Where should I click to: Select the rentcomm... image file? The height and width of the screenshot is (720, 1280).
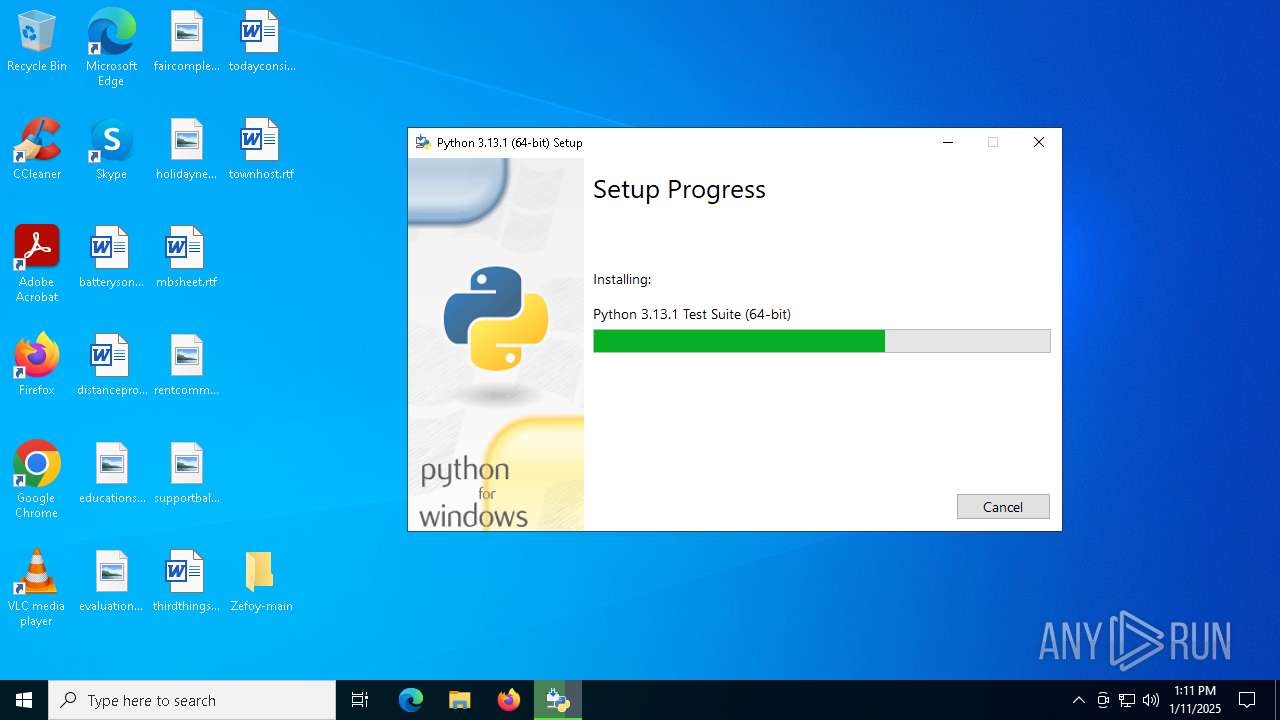[186, 366]
